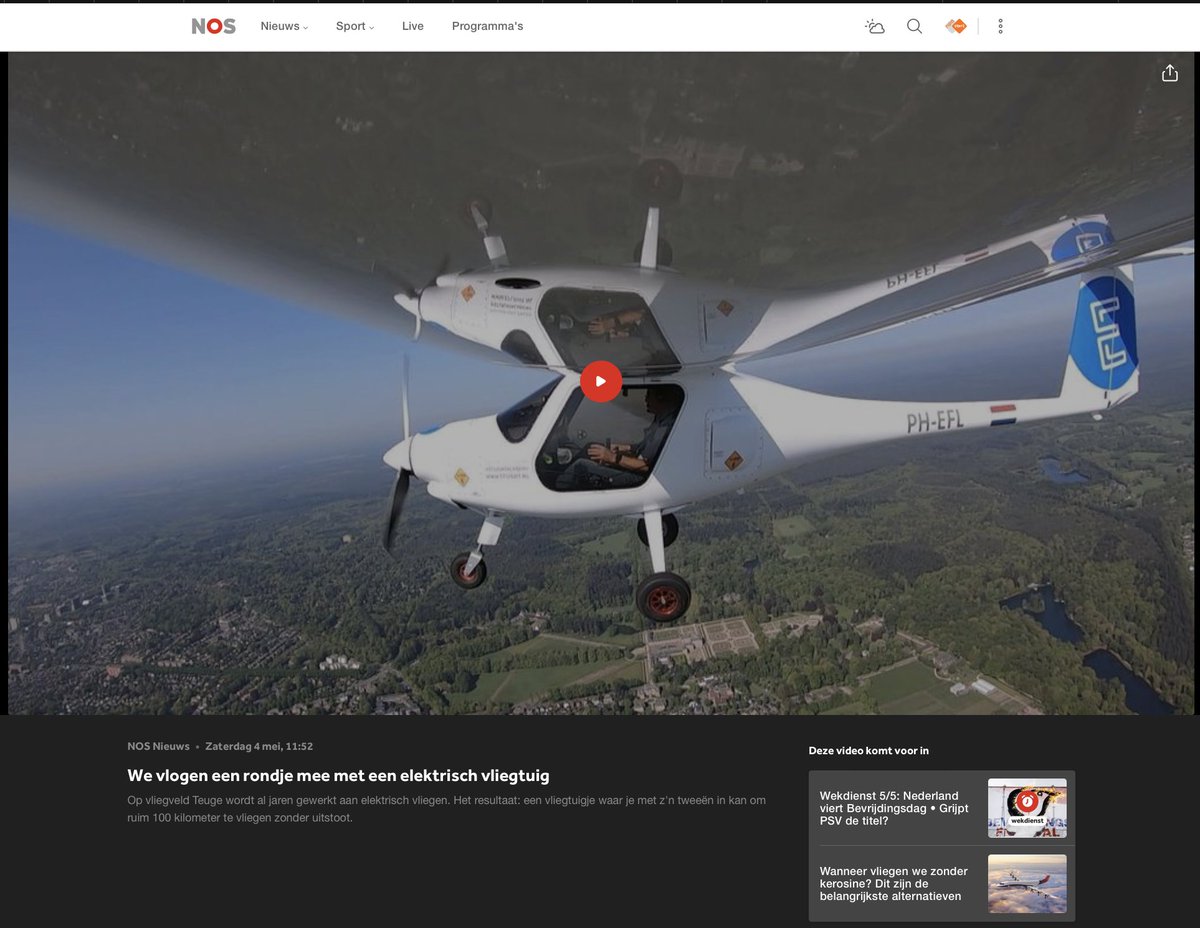Open search with the magnifier icon
Viewport: 1200px width, 928px height.
tap(914, 27)
